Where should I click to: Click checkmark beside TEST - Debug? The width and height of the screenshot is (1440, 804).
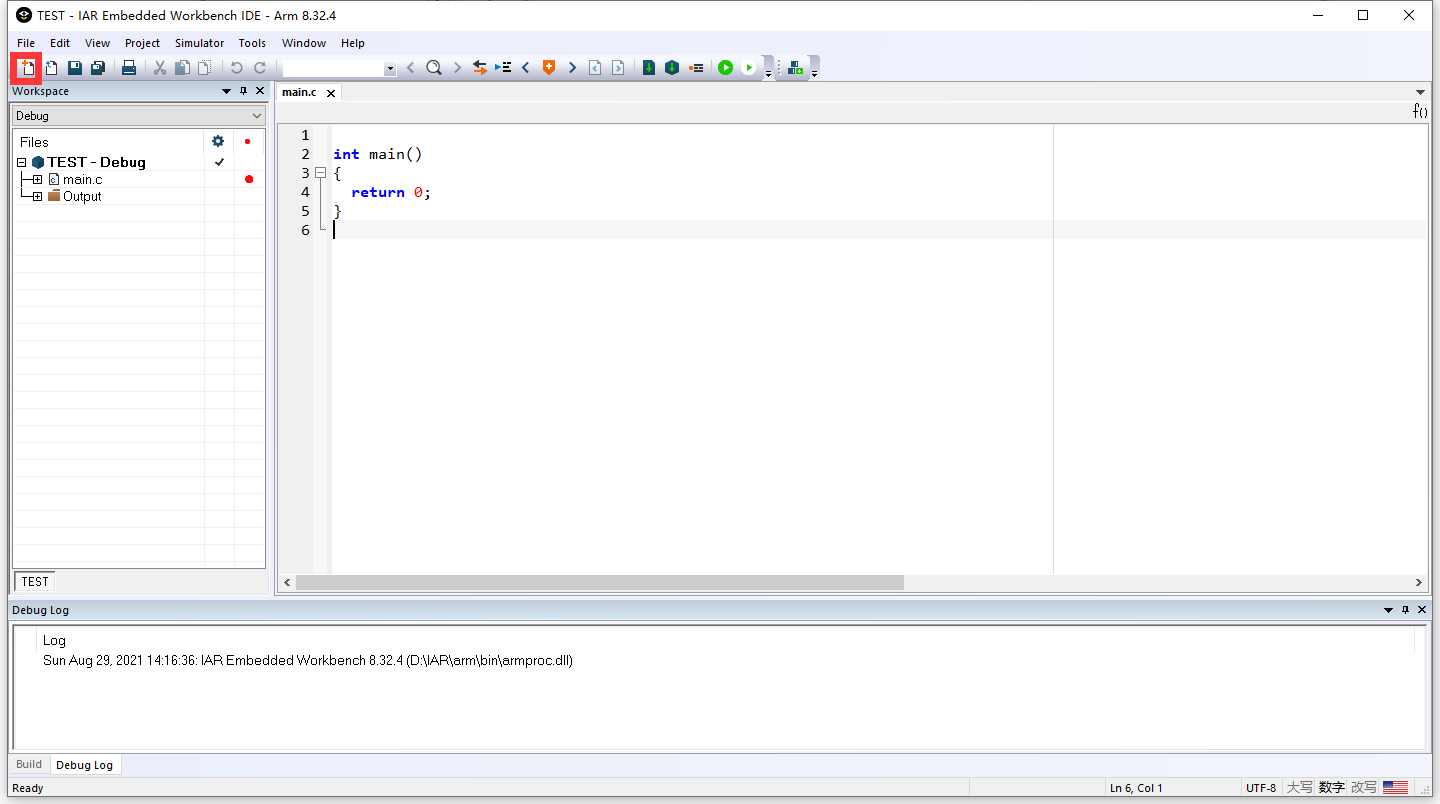(219, 162)
